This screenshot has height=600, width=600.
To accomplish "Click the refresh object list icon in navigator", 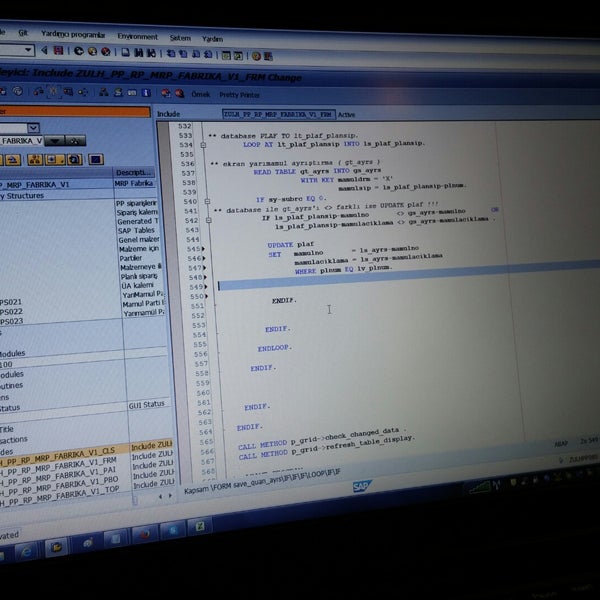I will 75,160.
